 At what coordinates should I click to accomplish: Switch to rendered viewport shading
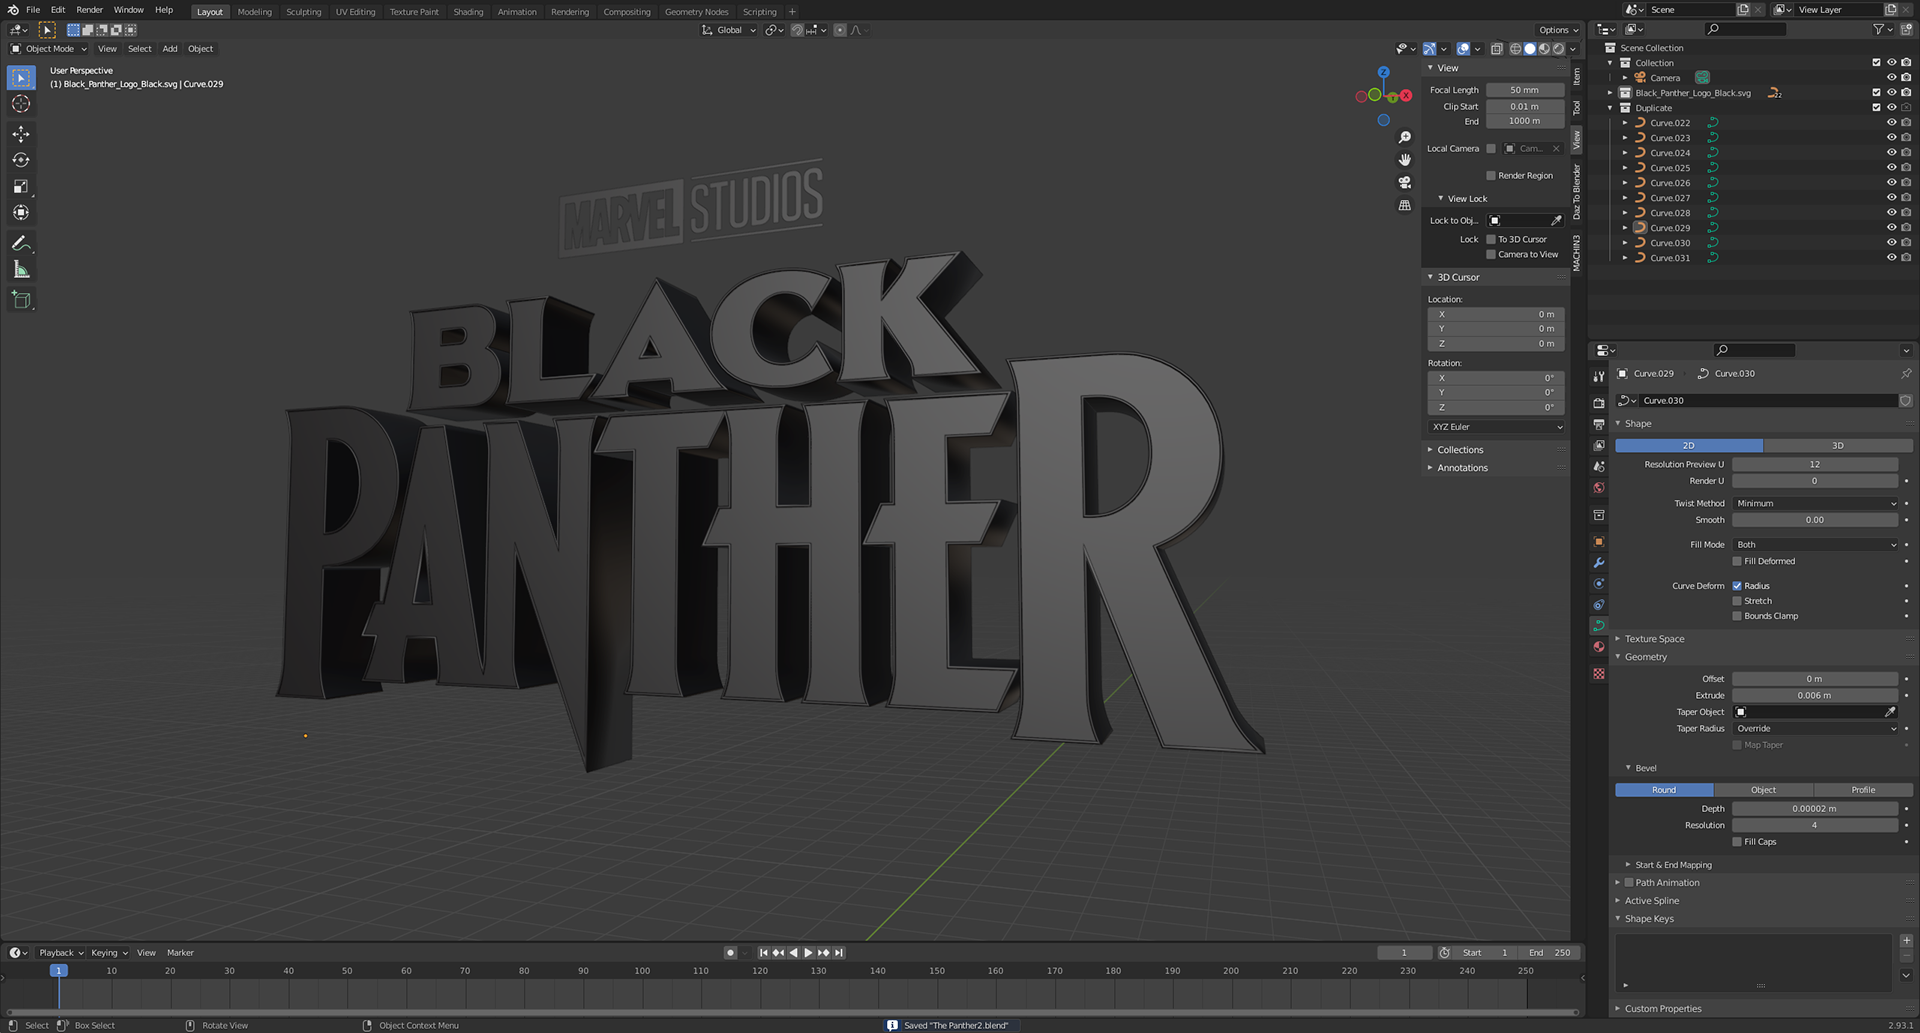coord(1558,48)
